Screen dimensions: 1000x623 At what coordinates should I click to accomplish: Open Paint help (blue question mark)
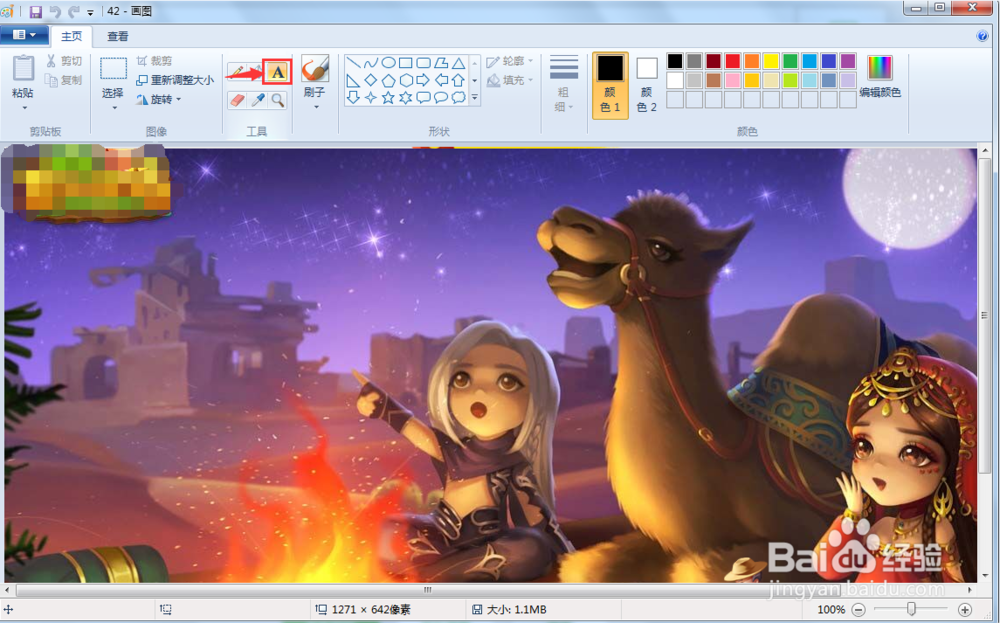click(982, 36)
